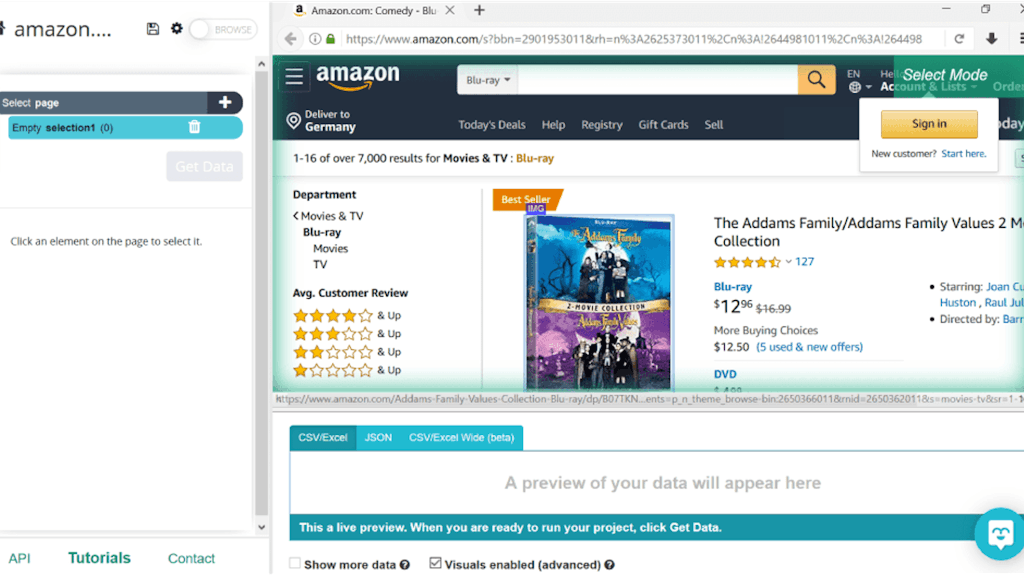Open project settings gear icon
This screenshot has height=576, width=1024.
click(x=177, y=29)
